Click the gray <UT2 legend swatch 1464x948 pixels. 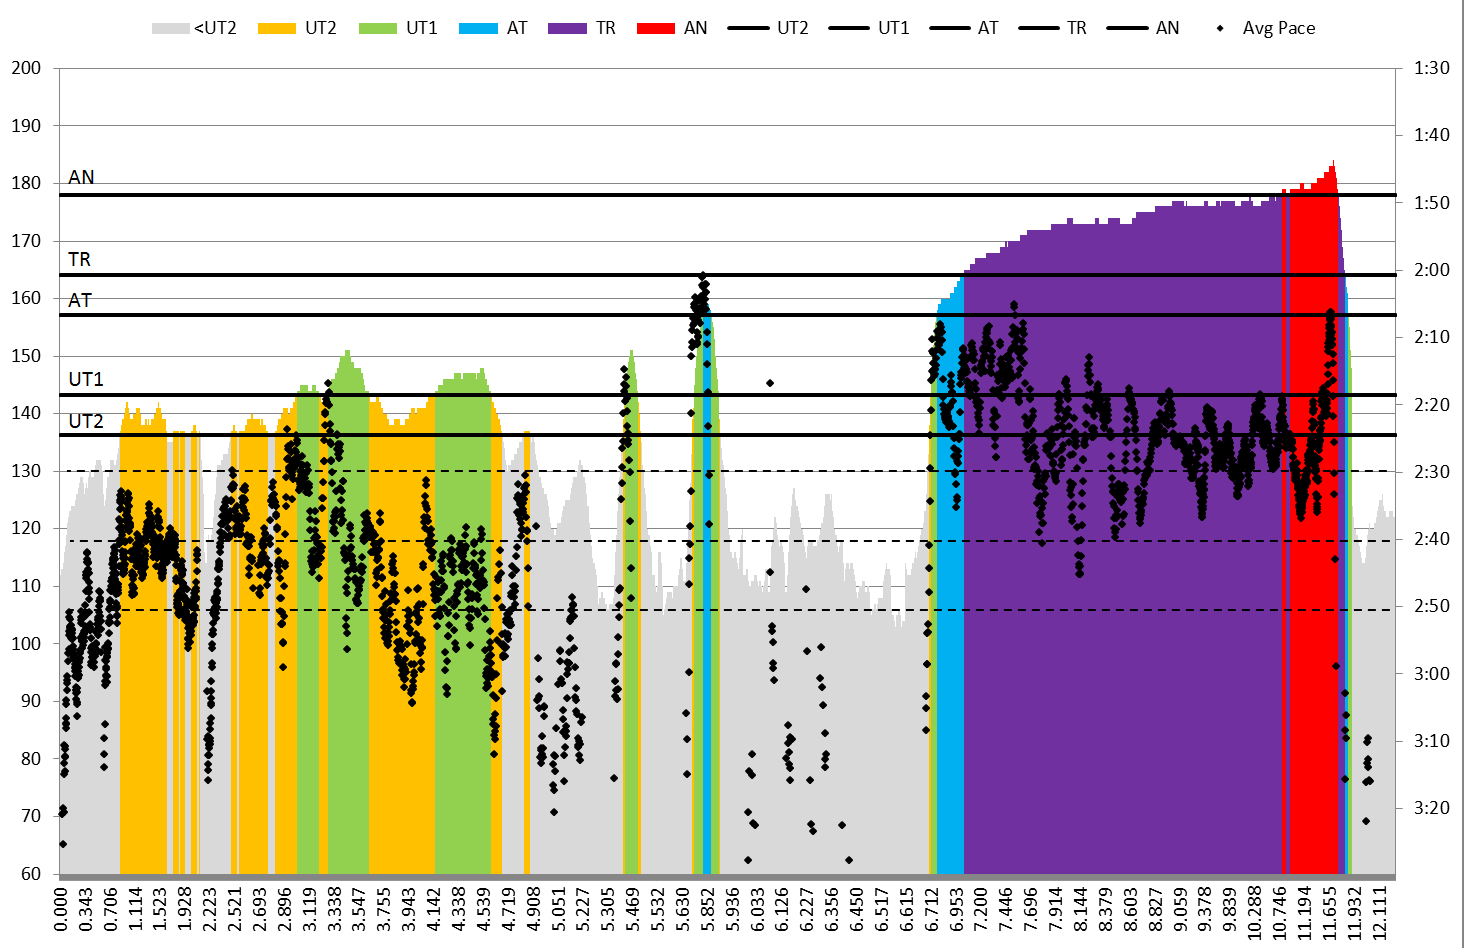tap(170, 28)
